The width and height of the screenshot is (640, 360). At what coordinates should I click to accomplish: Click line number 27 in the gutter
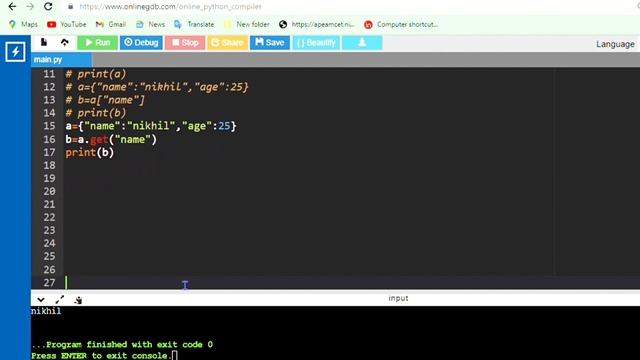tap(49, 282)
